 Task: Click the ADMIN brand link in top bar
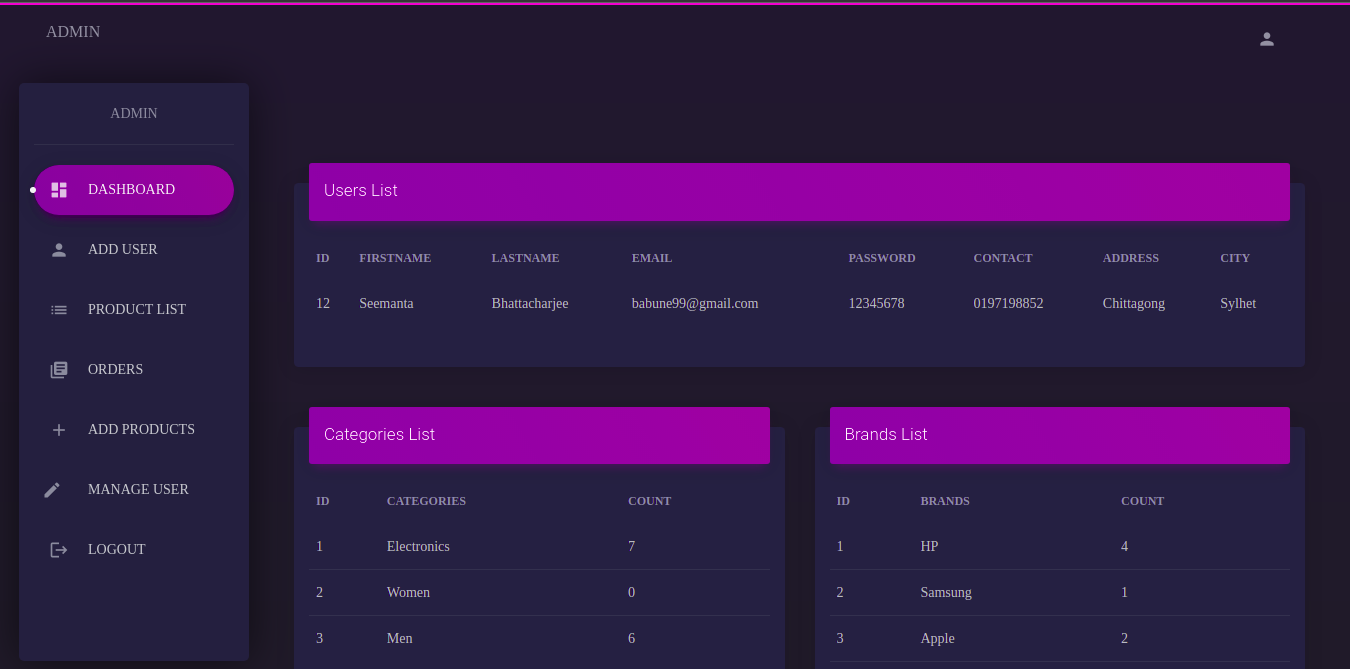[73, 32]
